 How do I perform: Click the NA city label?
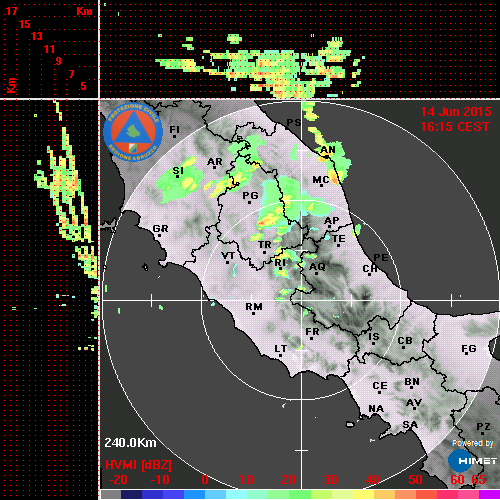point(376,409)
